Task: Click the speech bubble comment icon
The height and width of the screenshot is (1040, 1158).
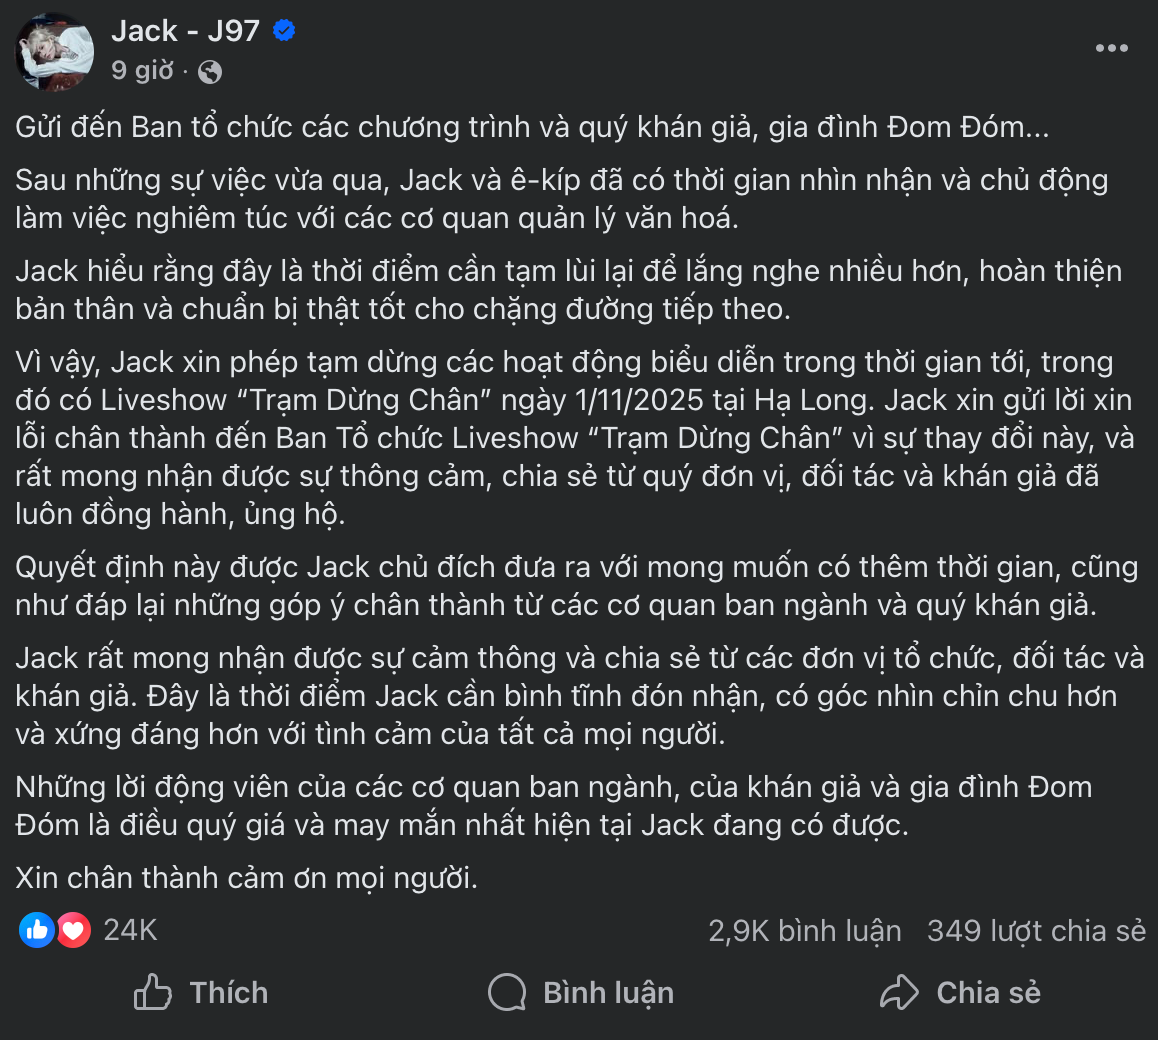Action: pos(507,993)
